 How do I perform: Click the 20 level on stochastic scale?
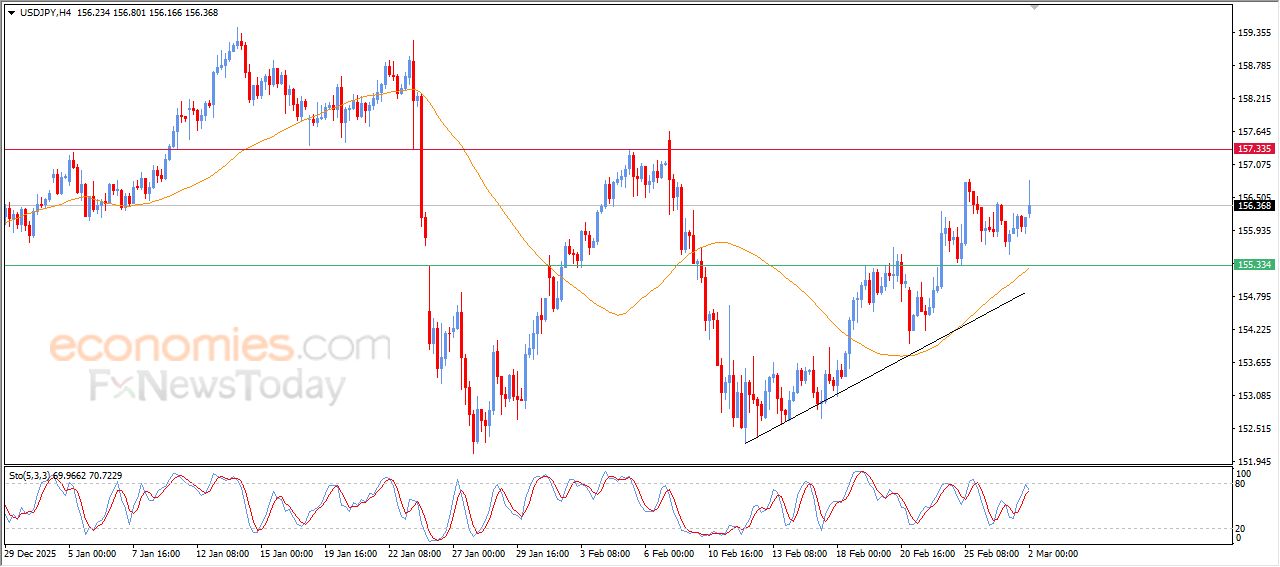coord(1243,528)
